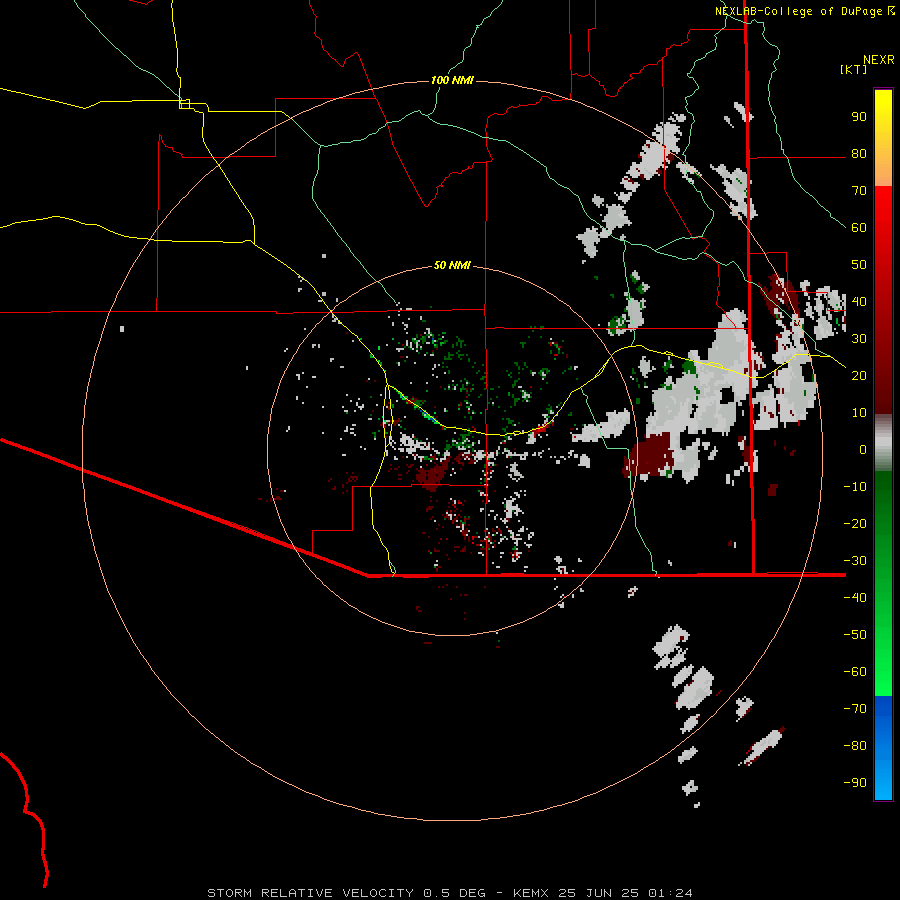
Task: Click the -90 value on the velocity scale
Action: pos(855,783)
